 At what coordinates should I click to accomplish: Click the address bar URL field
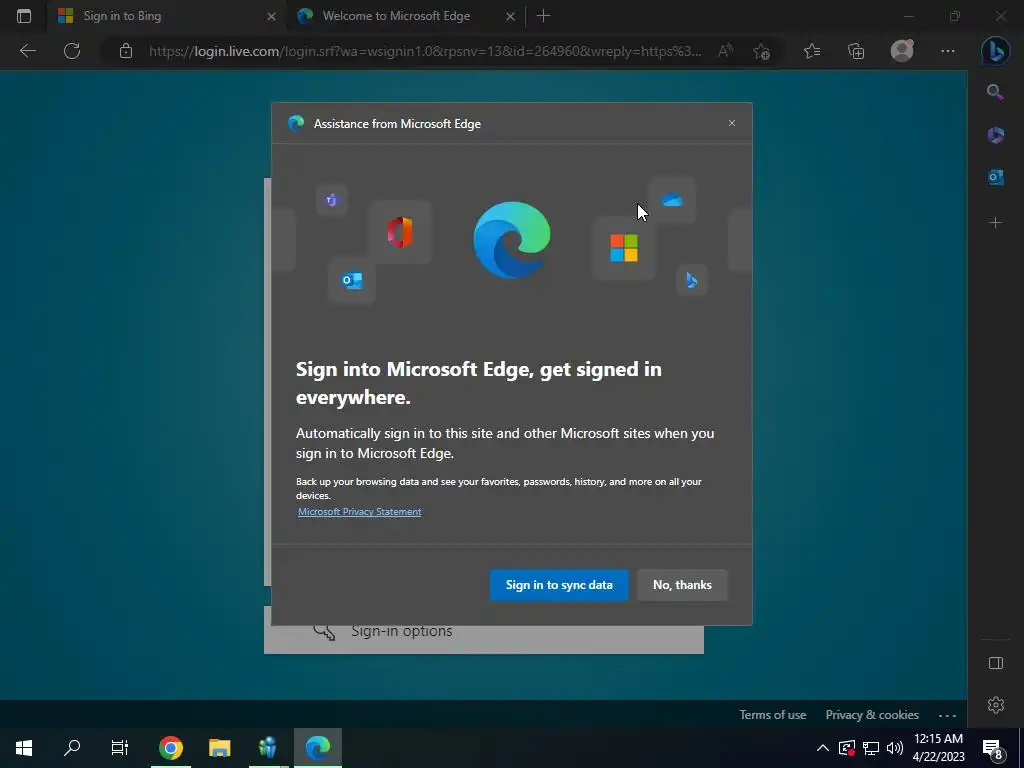pos(424,51)
